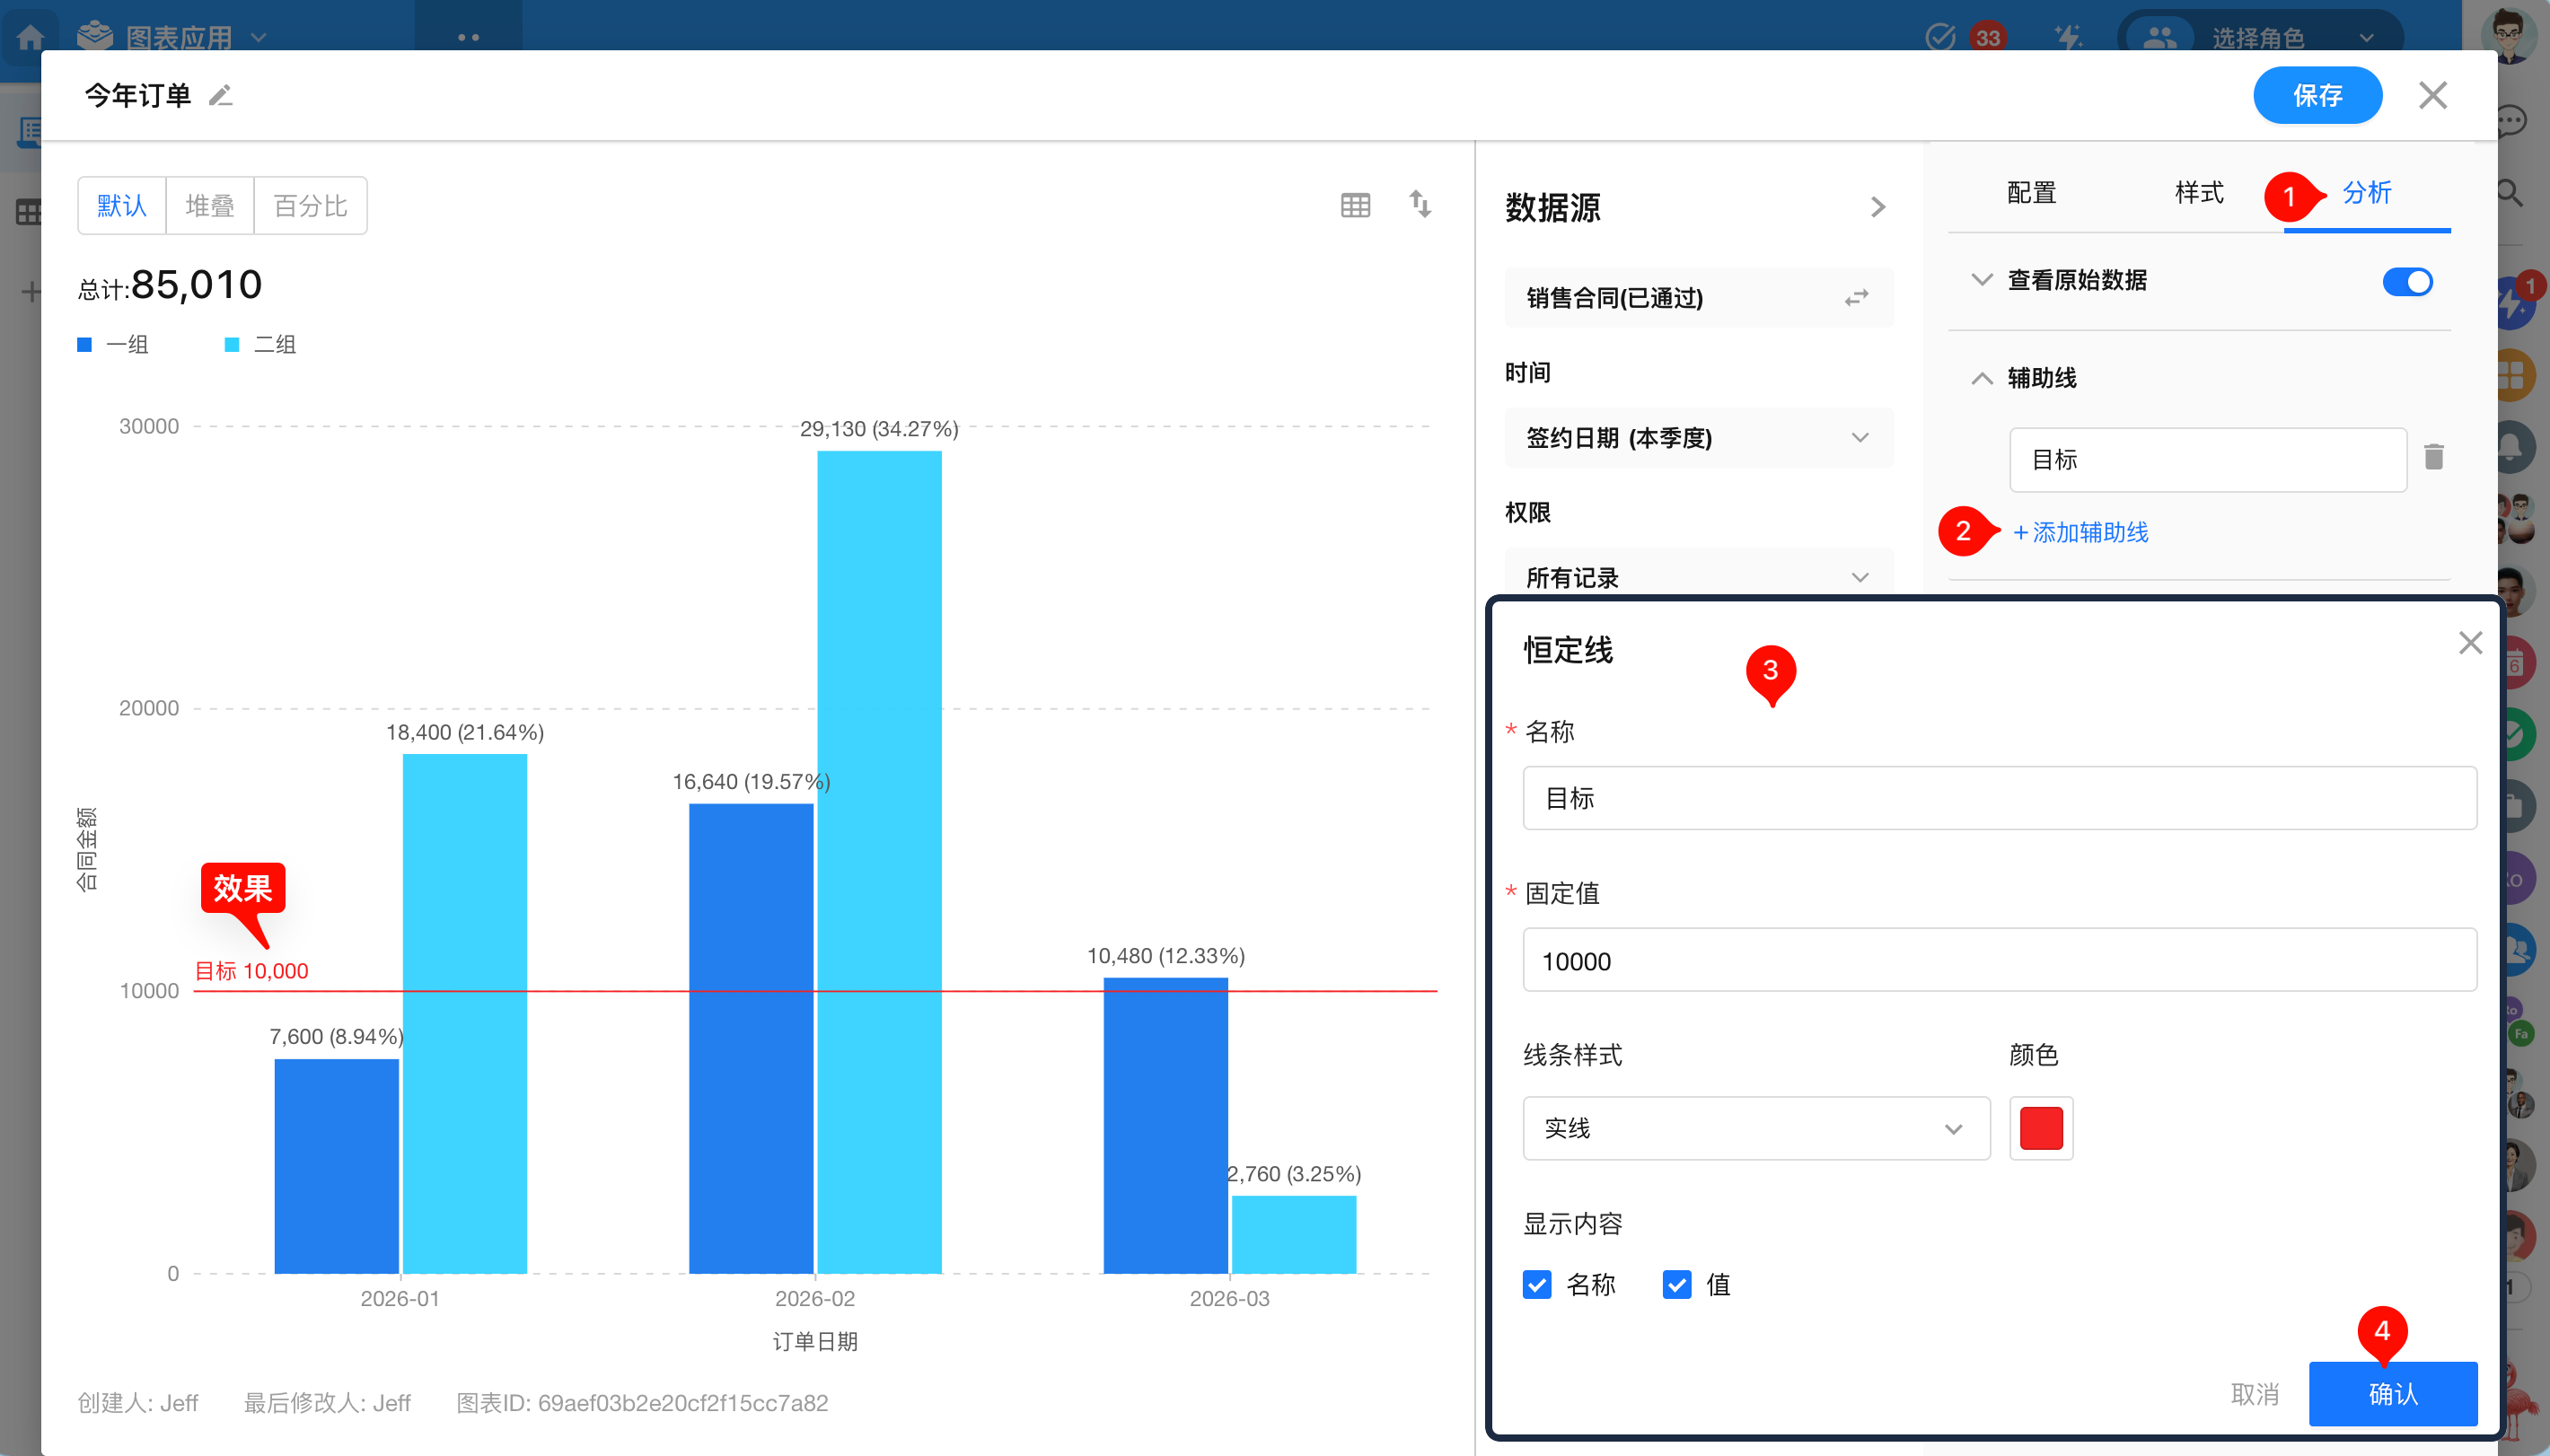Click the pencil icon to rename 今年订单
Screen dimensions: 2550x1456
pos(220,96)
